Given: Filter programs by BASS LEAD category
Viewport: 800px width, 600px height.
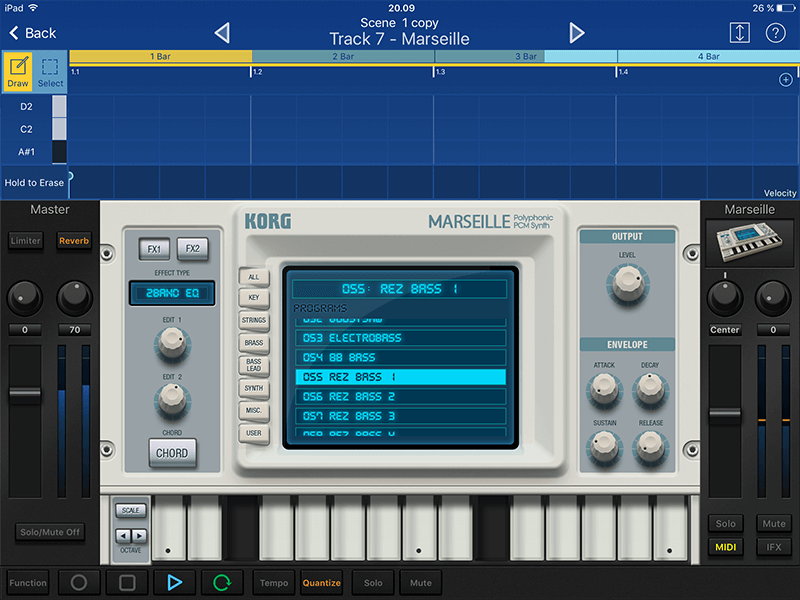Looking at the screenshot, I should pos(254,365).
